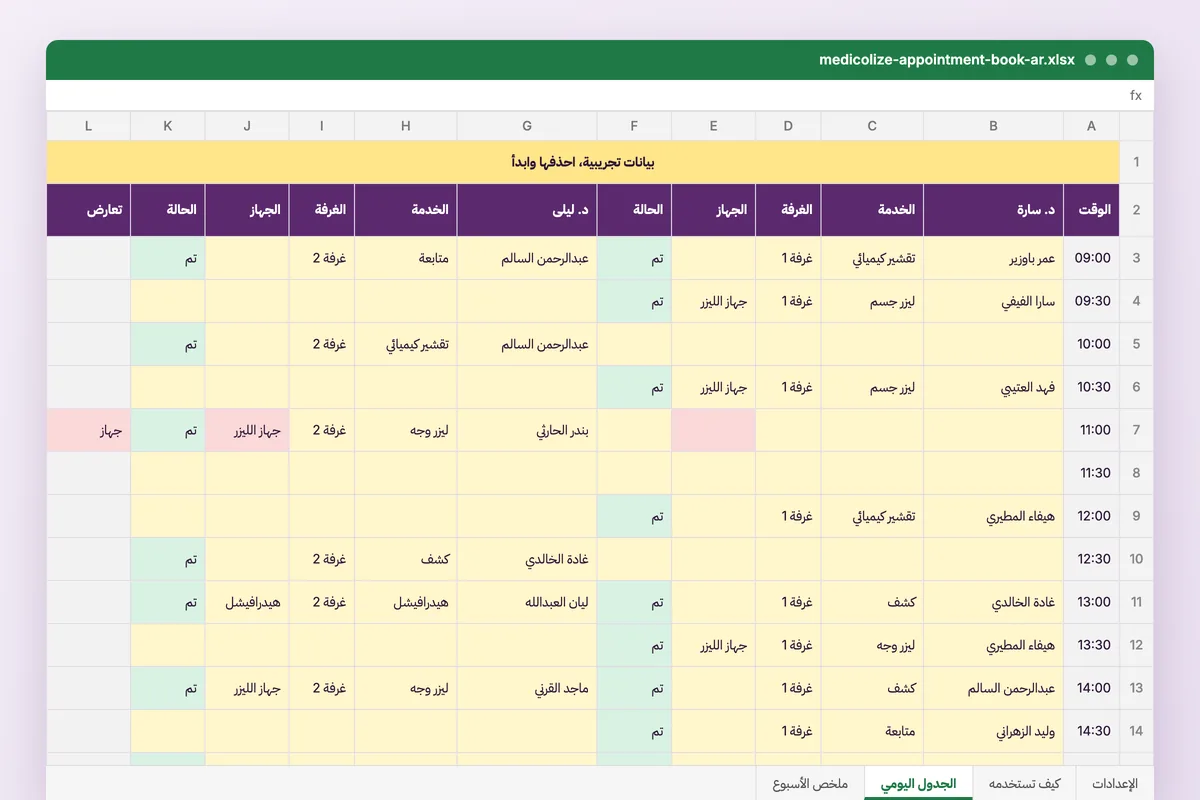Click the جهاز conflict cell in row 7

pos(88,430)
